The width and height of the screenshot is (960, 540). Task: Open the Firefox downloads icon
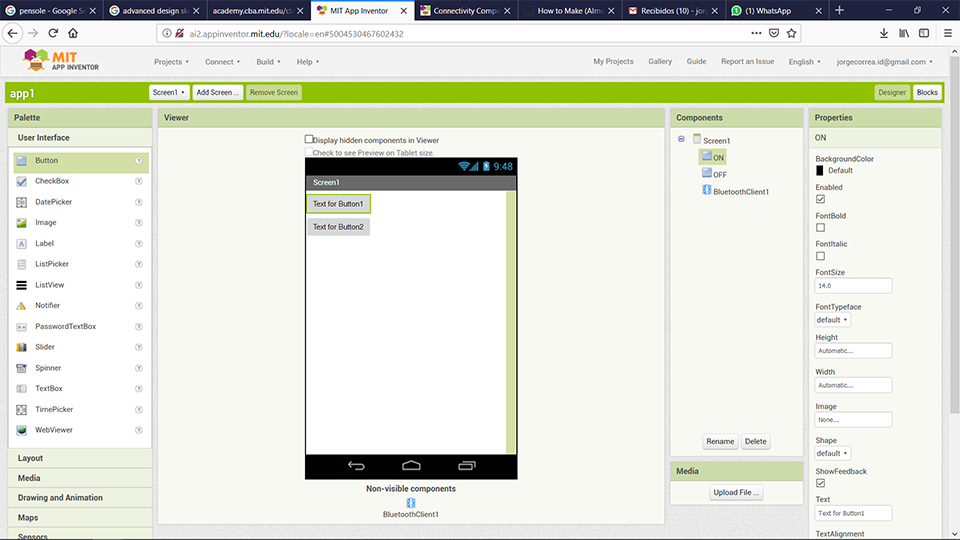883,33
